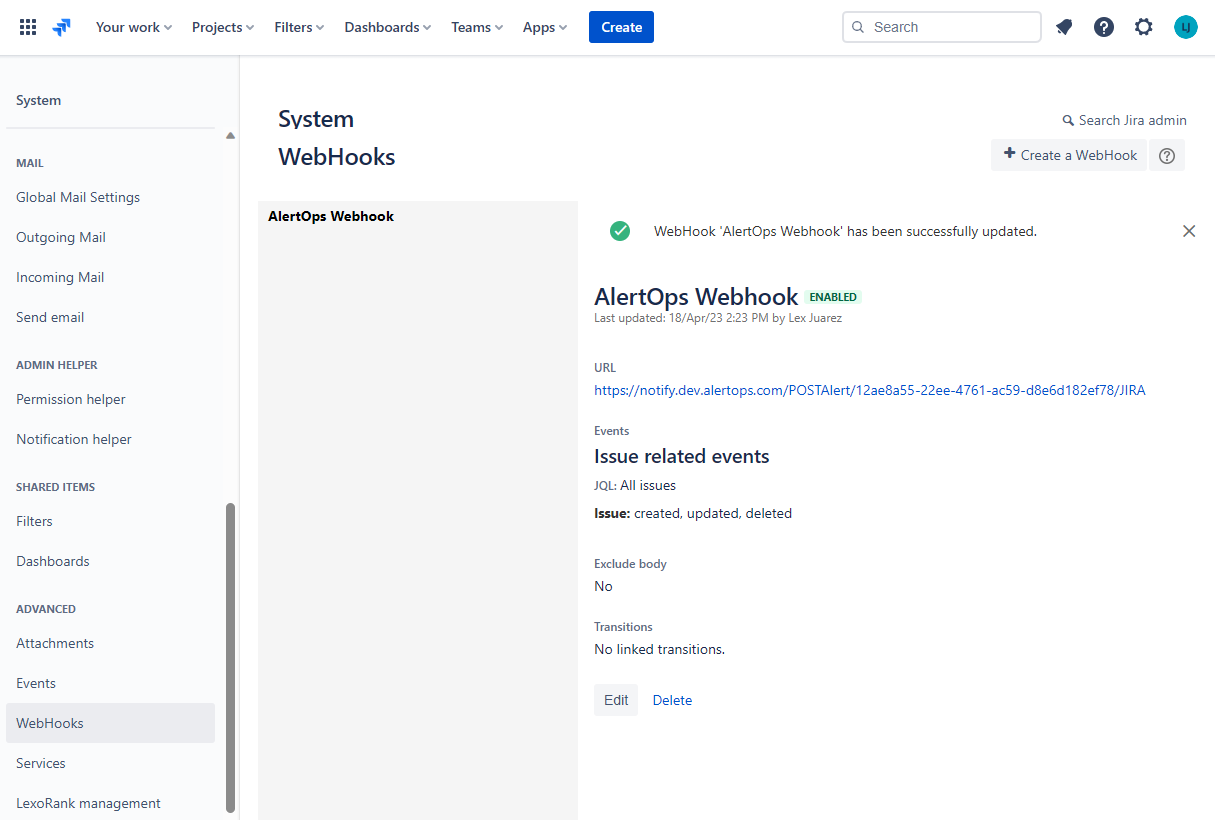
Task: Go to Global Mail Settings in sidebar
Action: 78,197
